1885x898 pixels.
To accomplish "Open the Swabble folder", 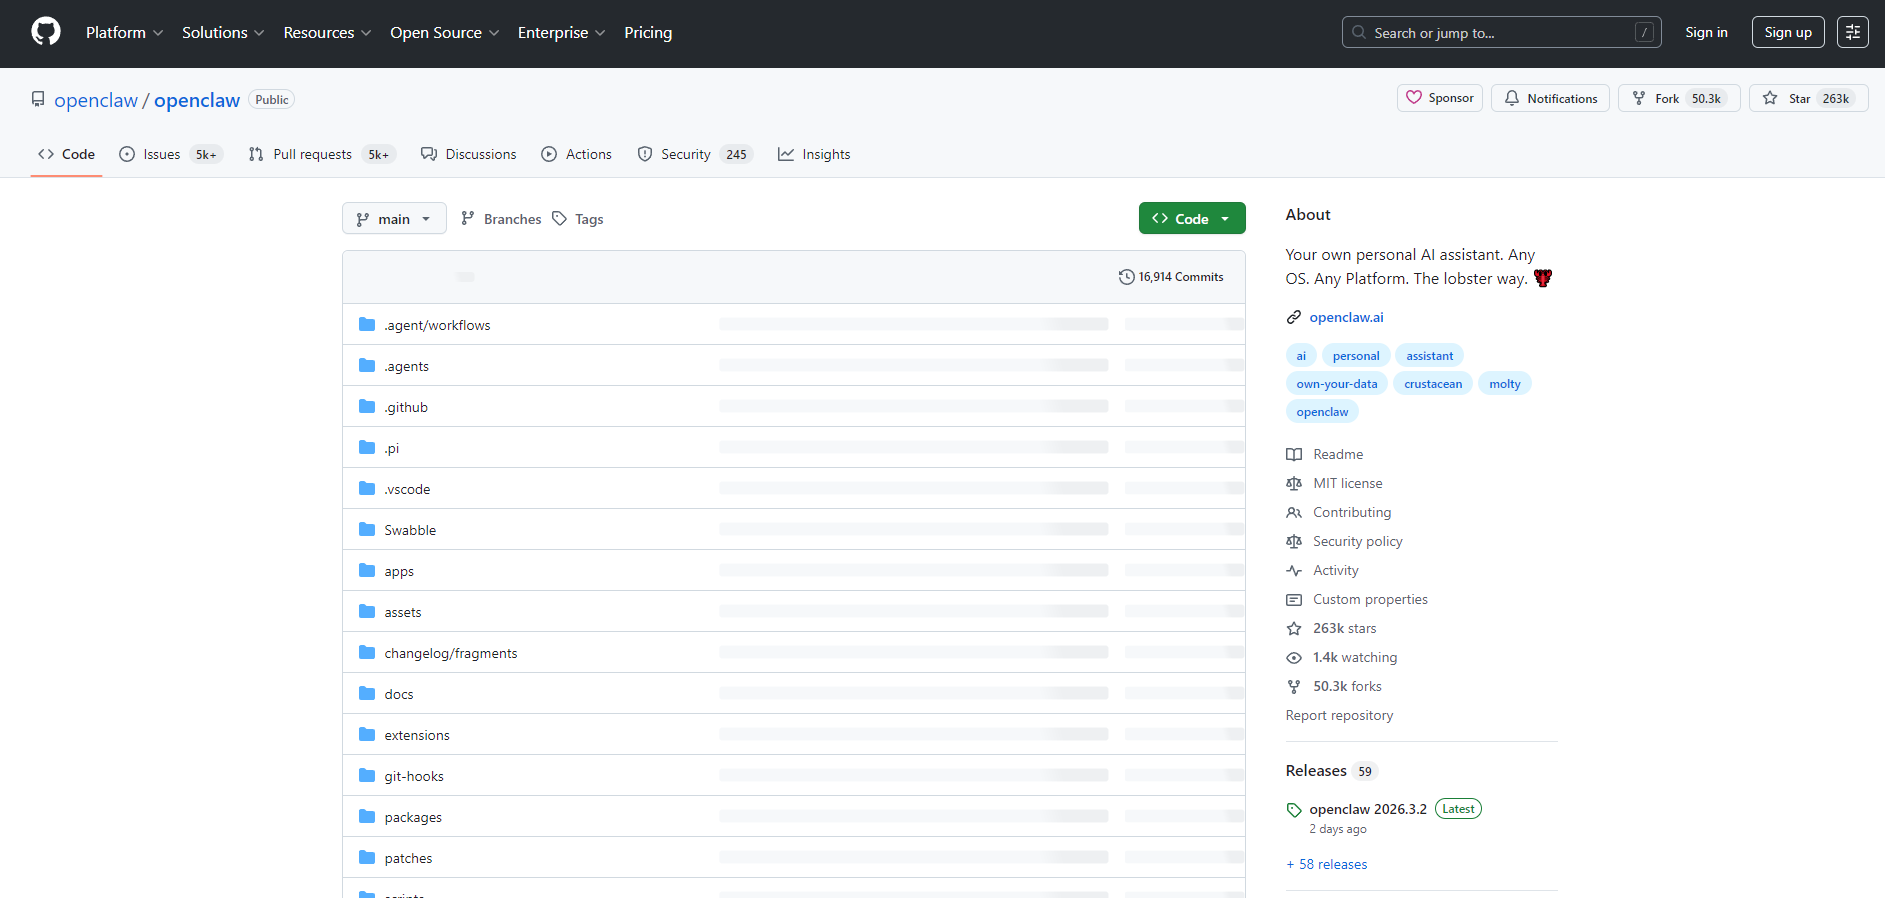I will [x=410, y=530].
